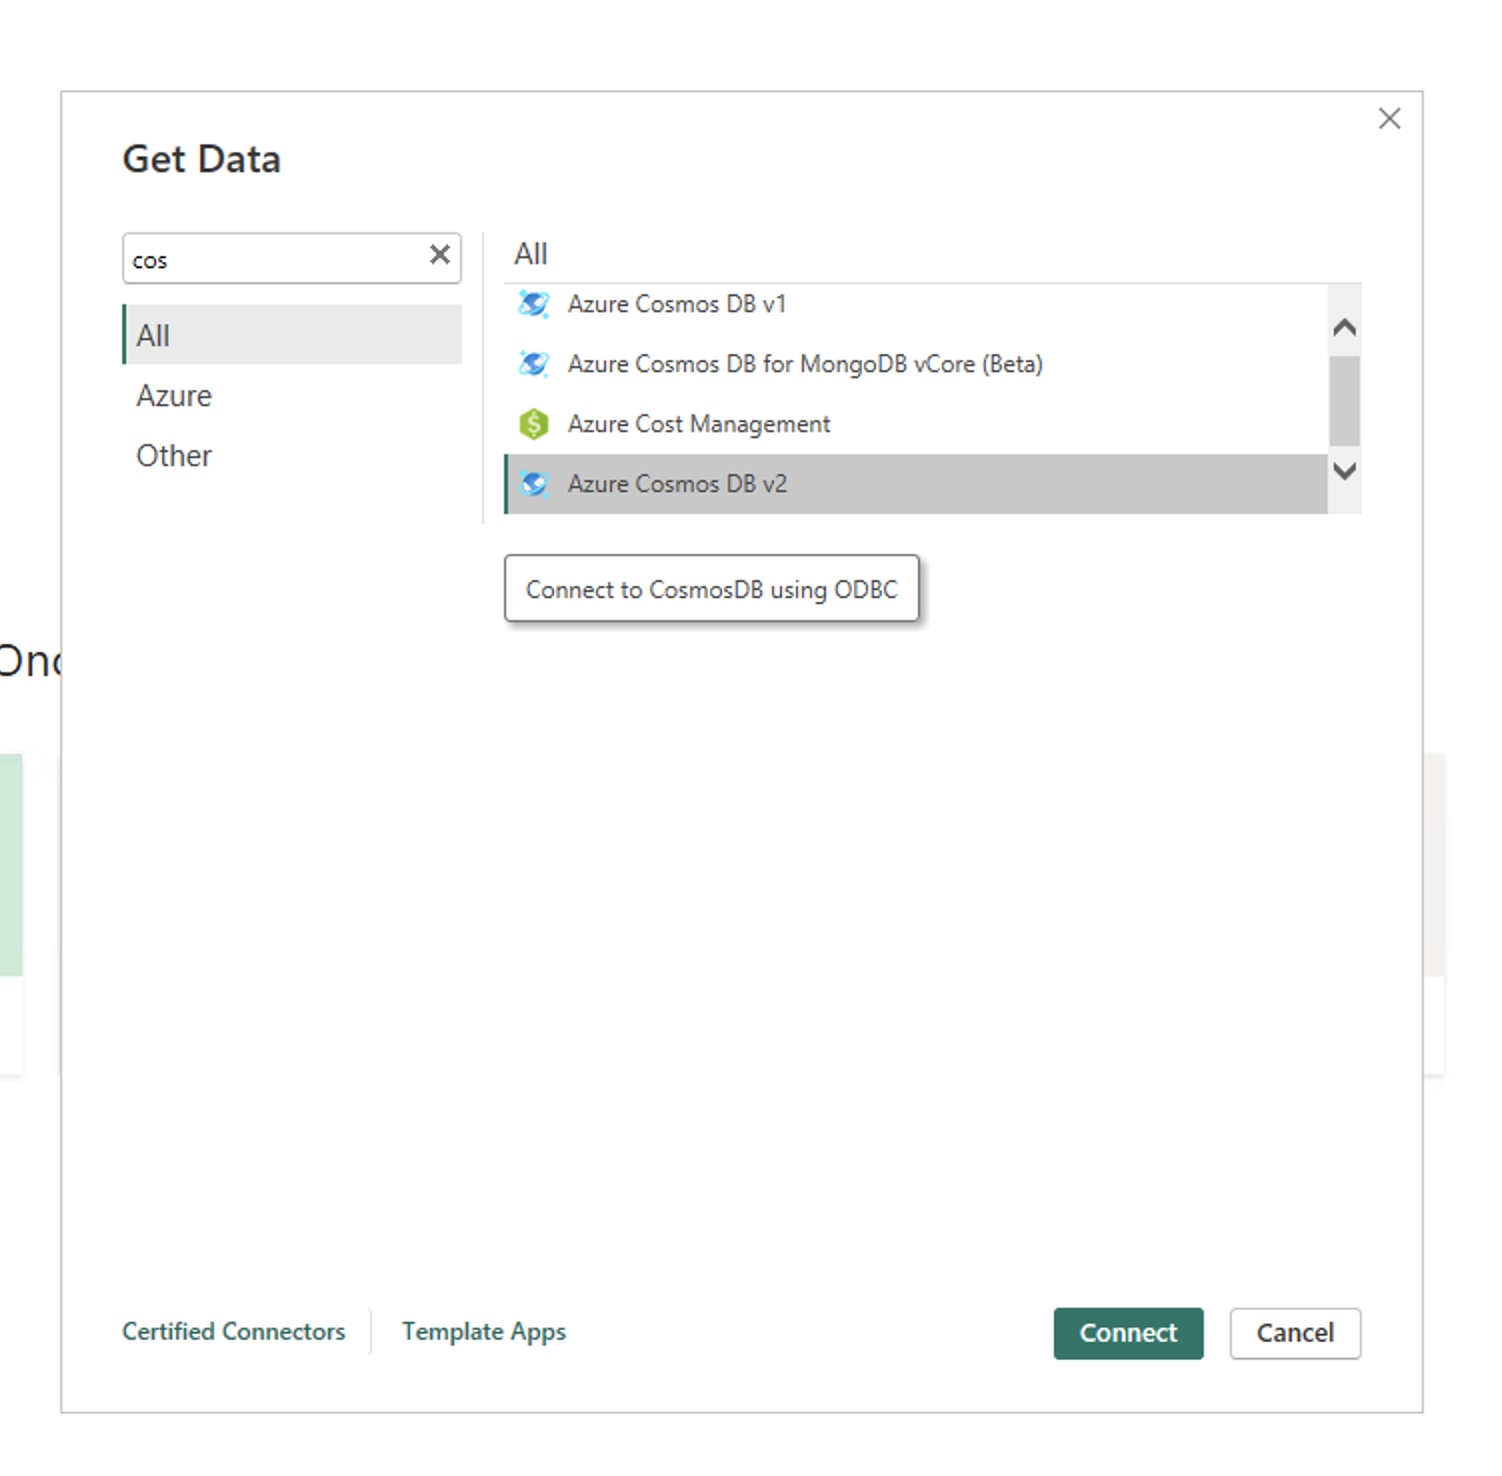
Task: Select Azure Cost Management connector
Action: (x=917, y=424)
